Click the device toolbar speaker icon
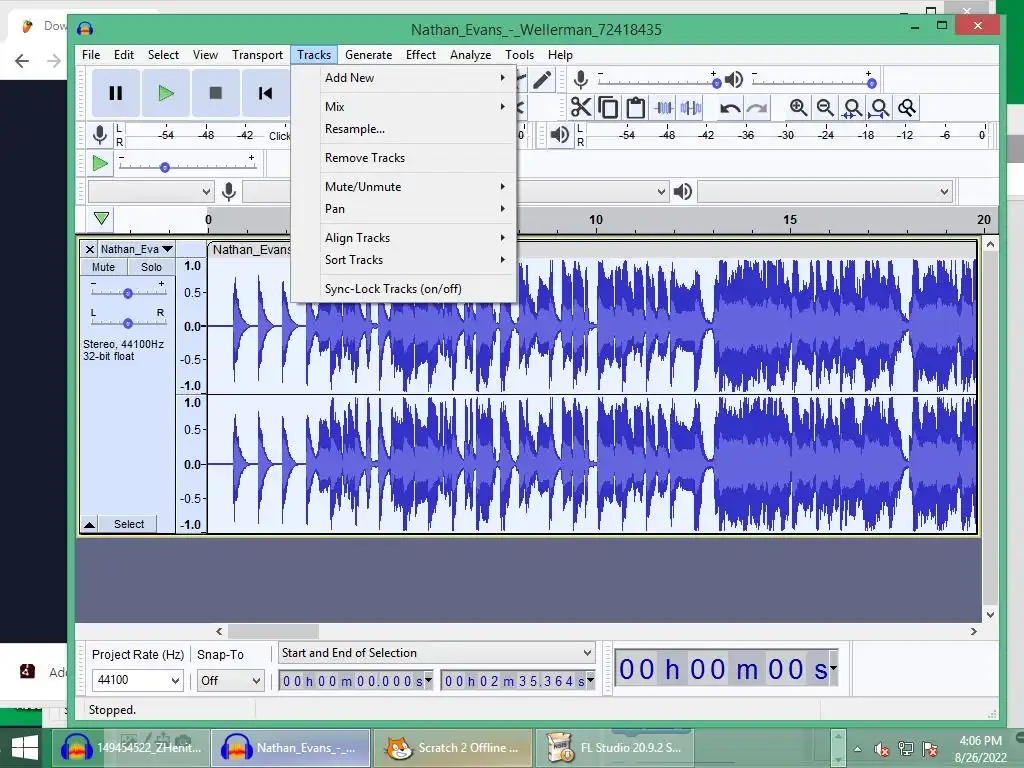Viewport: 1024px width, 768px height. (682, 191)
